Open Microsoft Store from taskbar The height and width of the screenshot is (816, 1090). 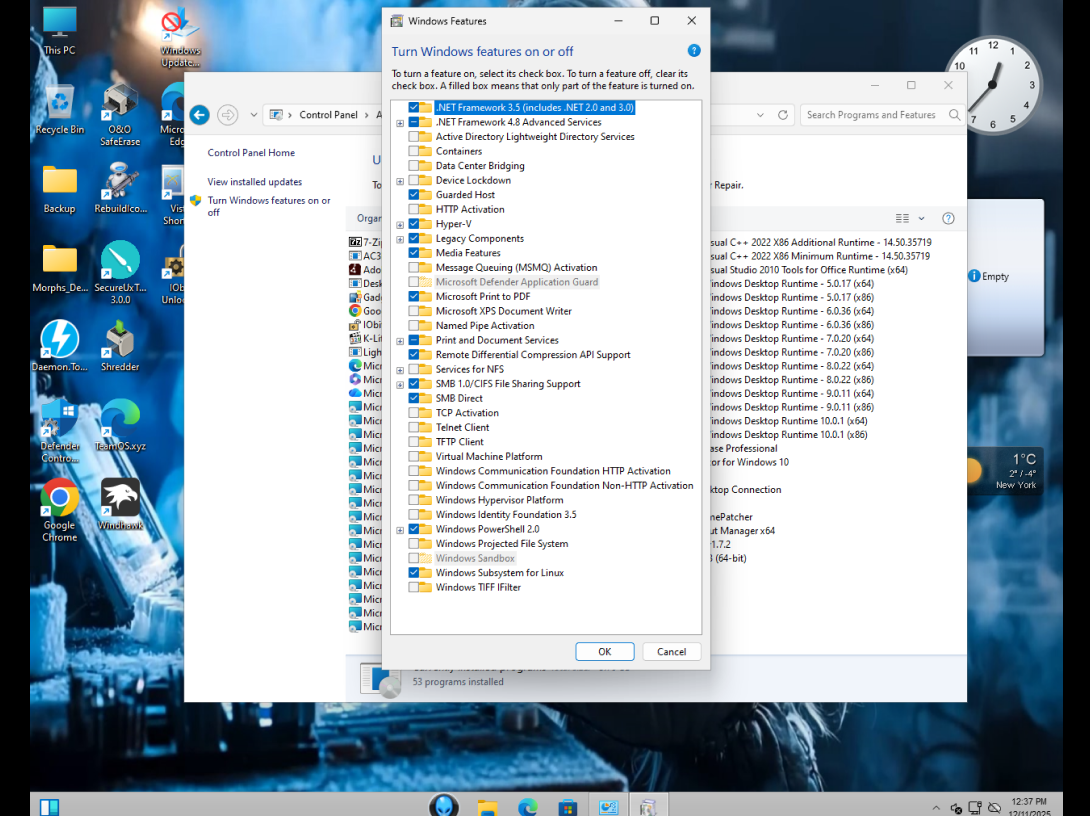[x=568, y=806]
